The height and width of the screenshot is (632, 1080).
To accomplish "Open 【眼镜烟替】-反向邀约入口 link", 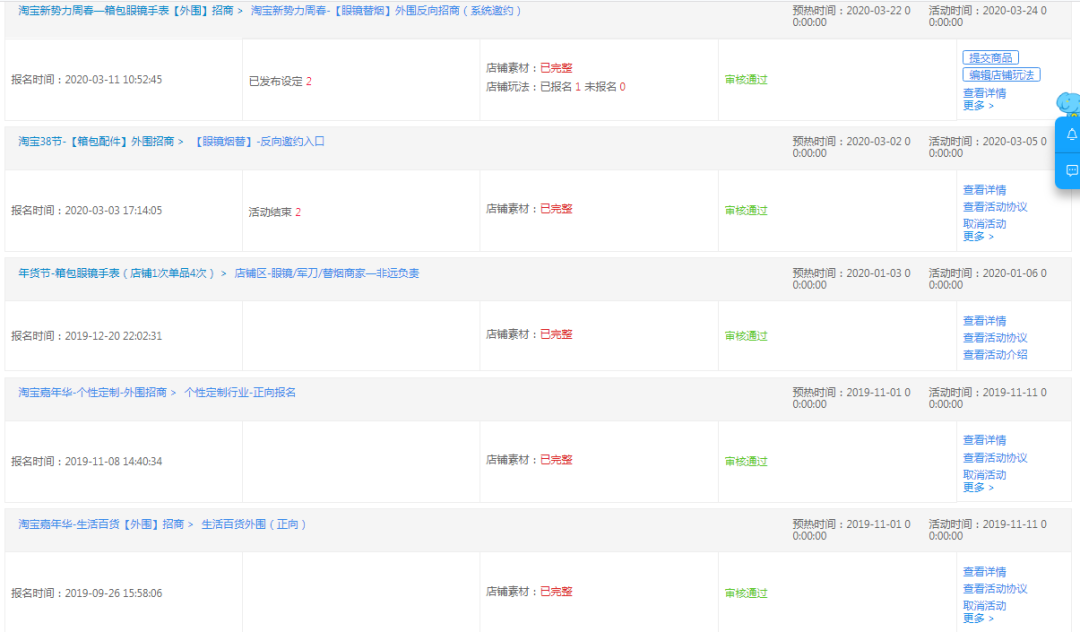I will click(258, 141).
